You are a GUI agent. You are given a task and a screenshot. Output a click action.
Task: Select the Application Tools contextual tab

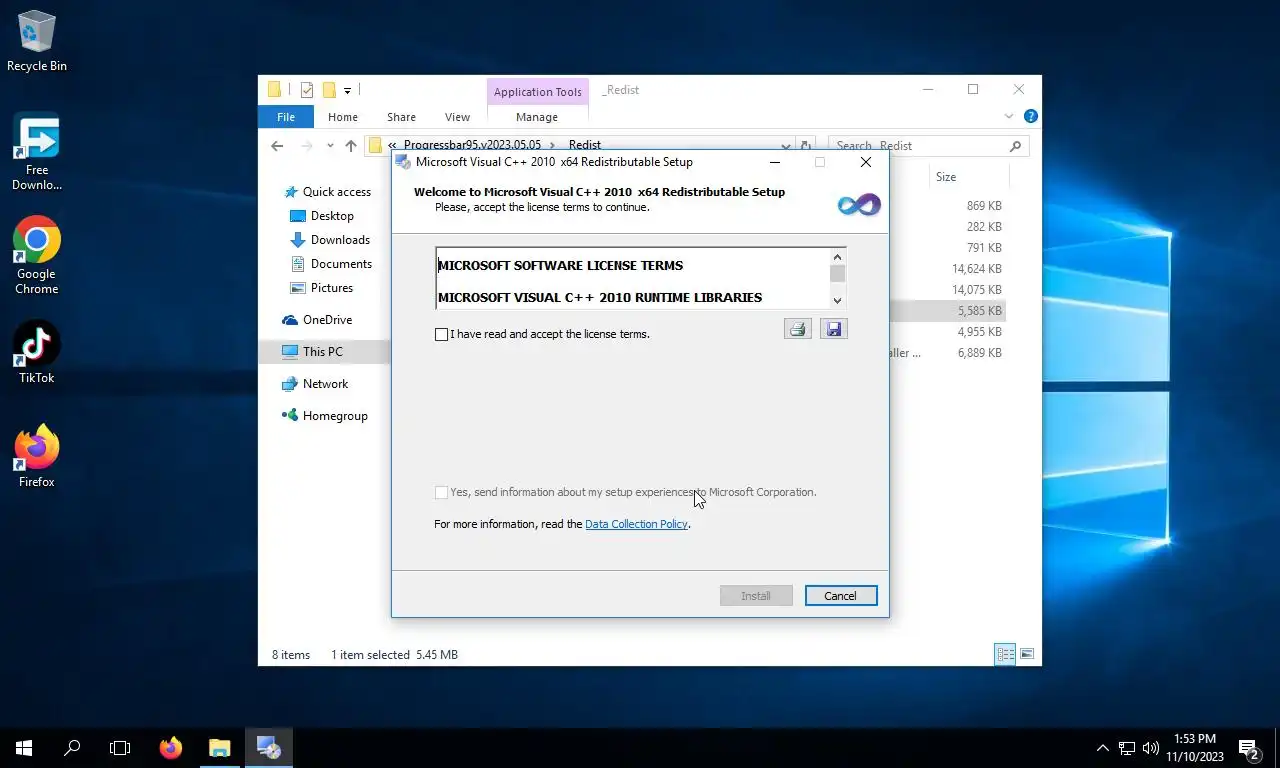pos(537,92)
